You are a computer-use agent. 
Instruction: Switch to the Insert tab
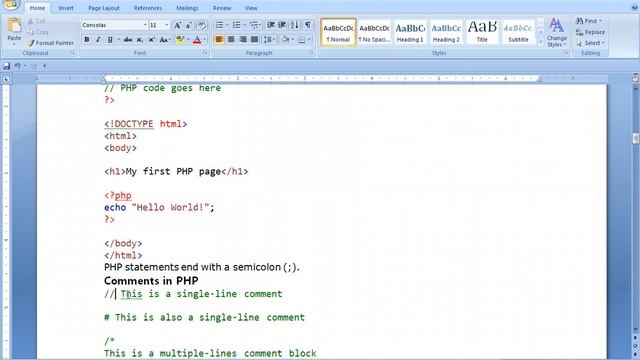tap(66, 8)
